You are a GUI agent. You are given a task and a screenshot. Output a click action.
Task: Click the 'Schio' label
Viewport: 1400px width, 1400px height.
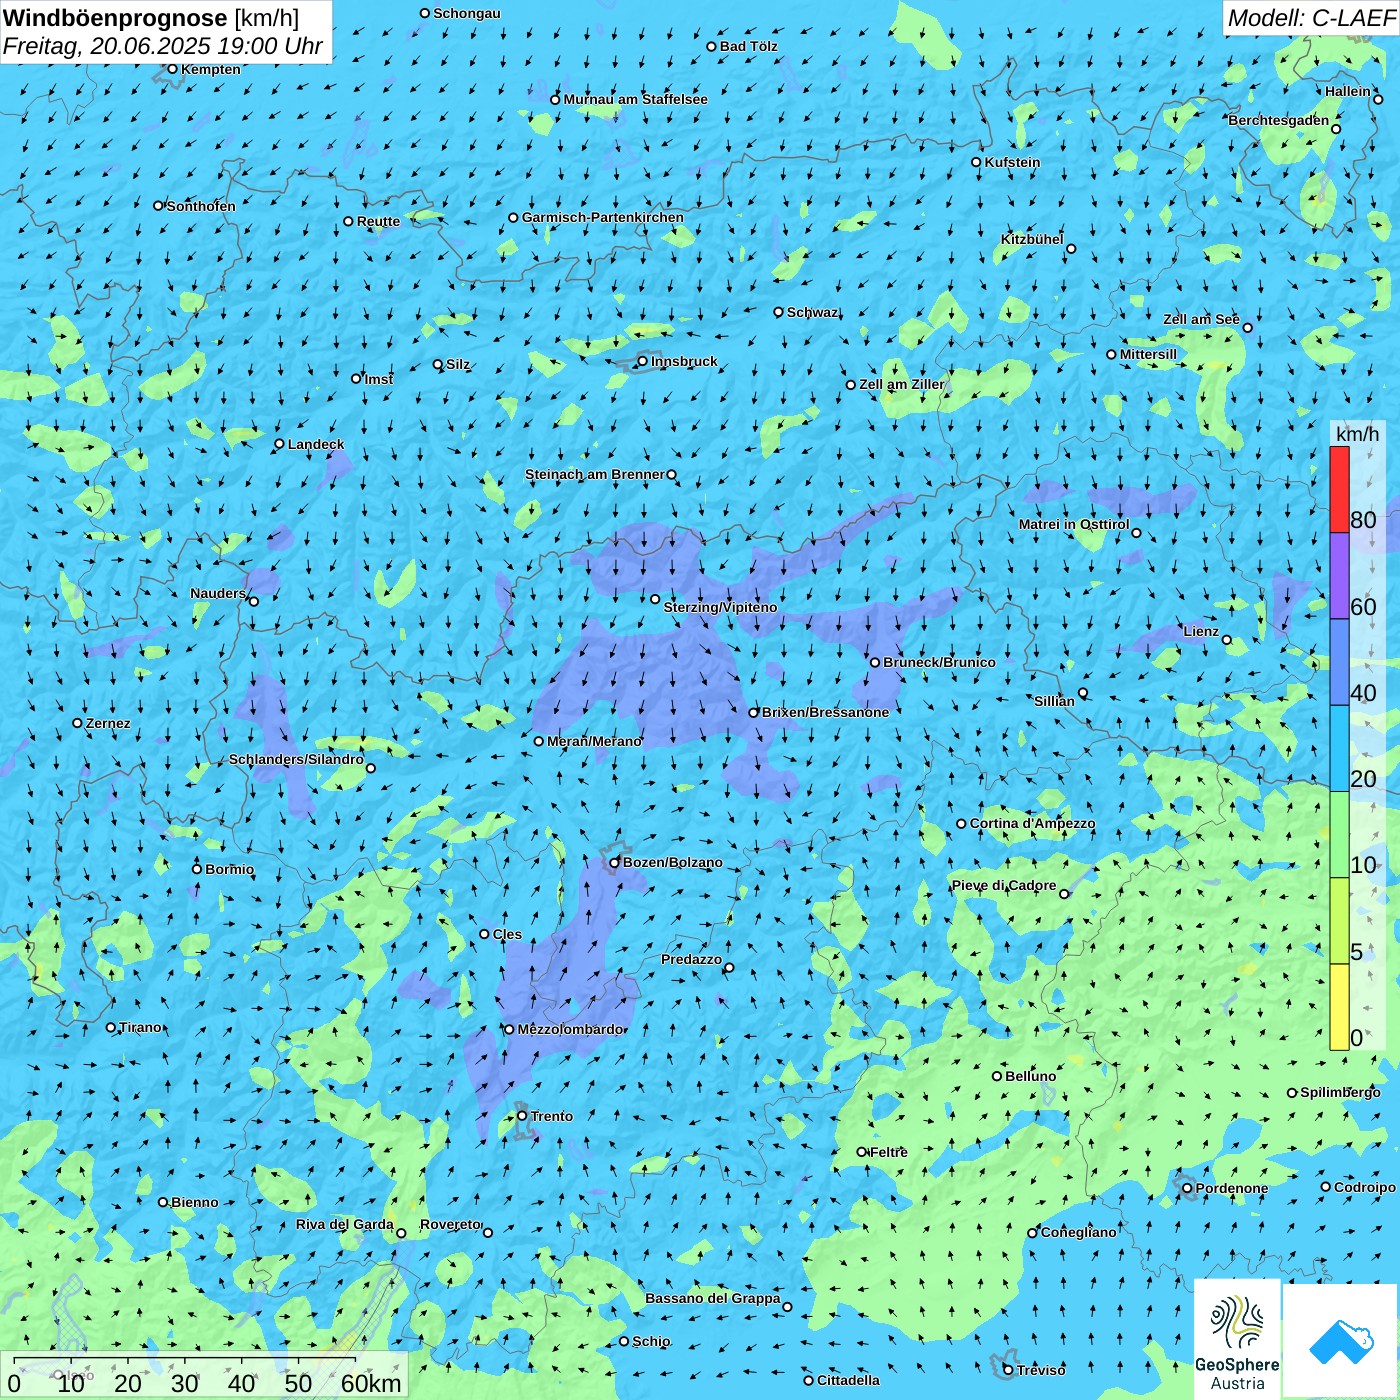(651, 1341)
